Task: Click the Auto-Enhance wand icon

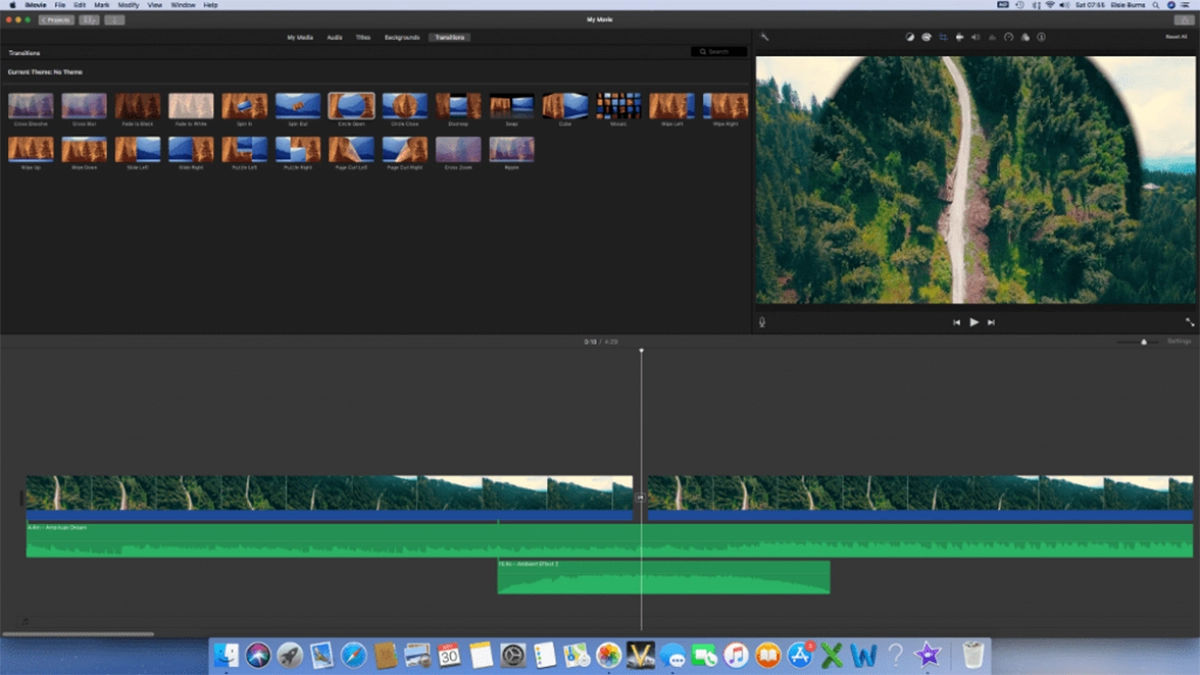Action: tap(766, 37)
